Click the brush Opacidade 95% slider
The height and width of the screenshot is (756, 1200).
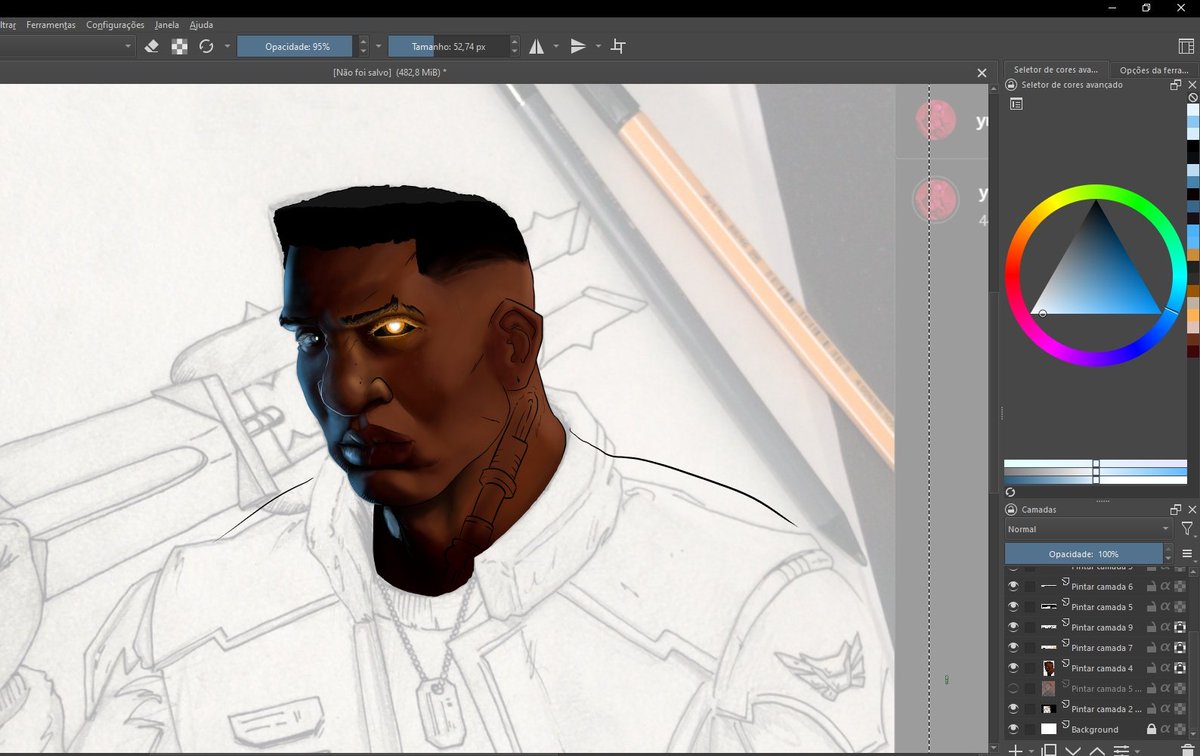(x=297, y=46)
